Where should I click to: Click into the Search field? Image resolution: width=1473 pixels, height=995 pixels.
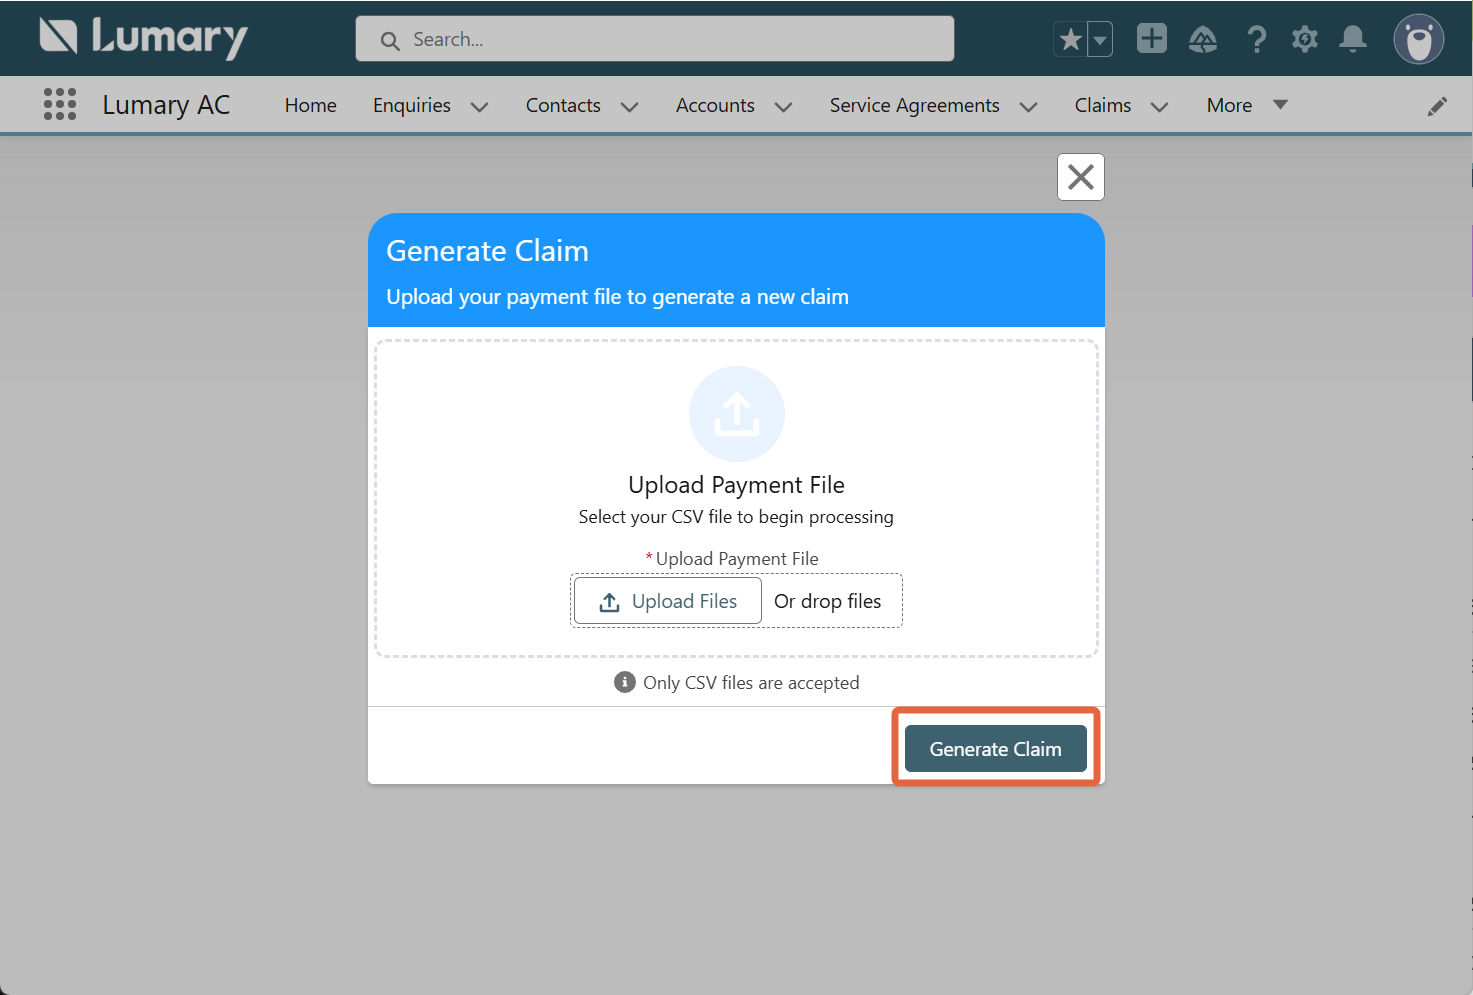click(x=655, y=40)
